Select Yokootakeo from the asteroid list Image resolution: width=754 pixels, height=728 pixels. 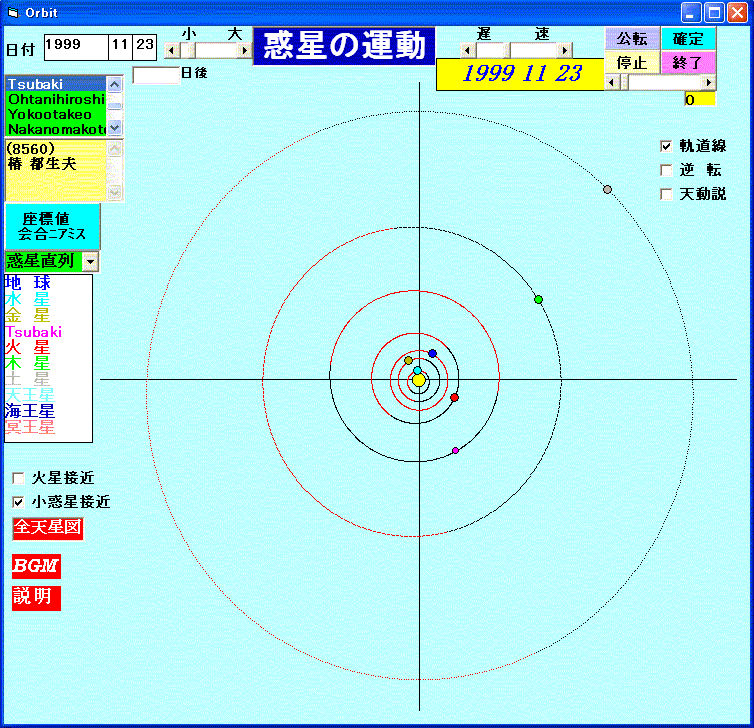(50, 114)
